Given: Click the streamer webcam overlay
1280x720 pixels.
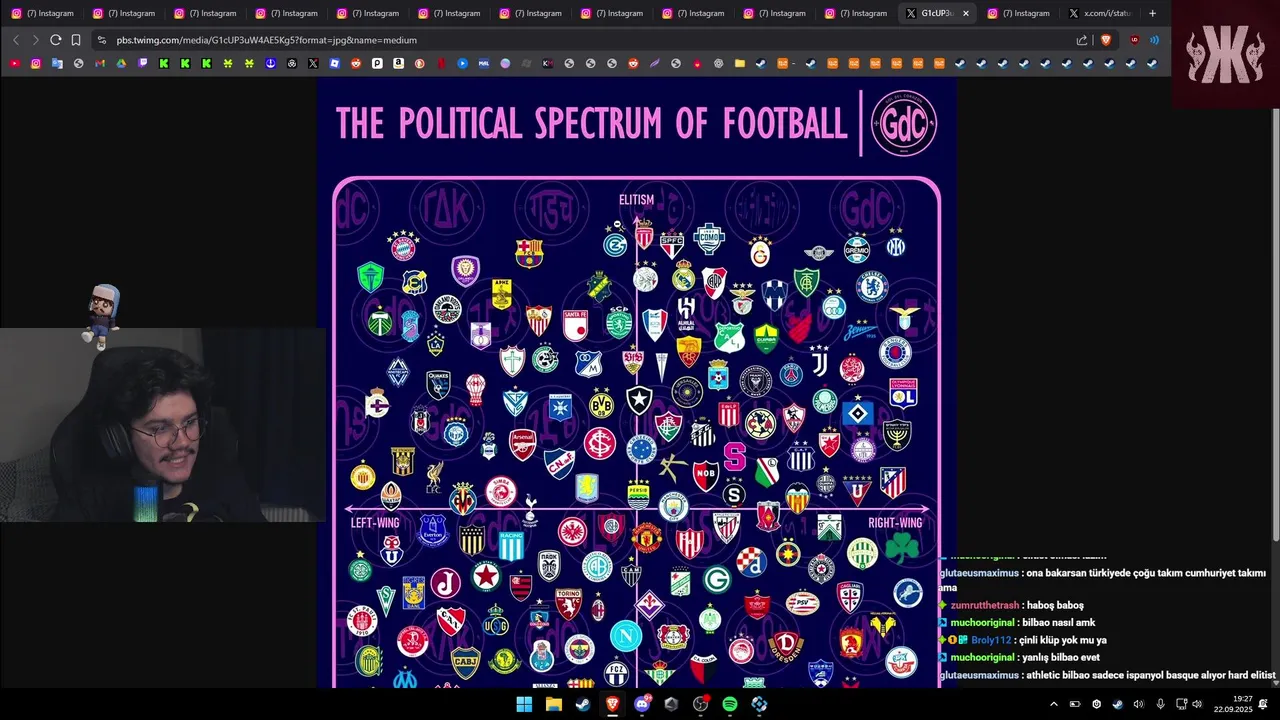Looking at the screenshot, I should pos(162,425).
